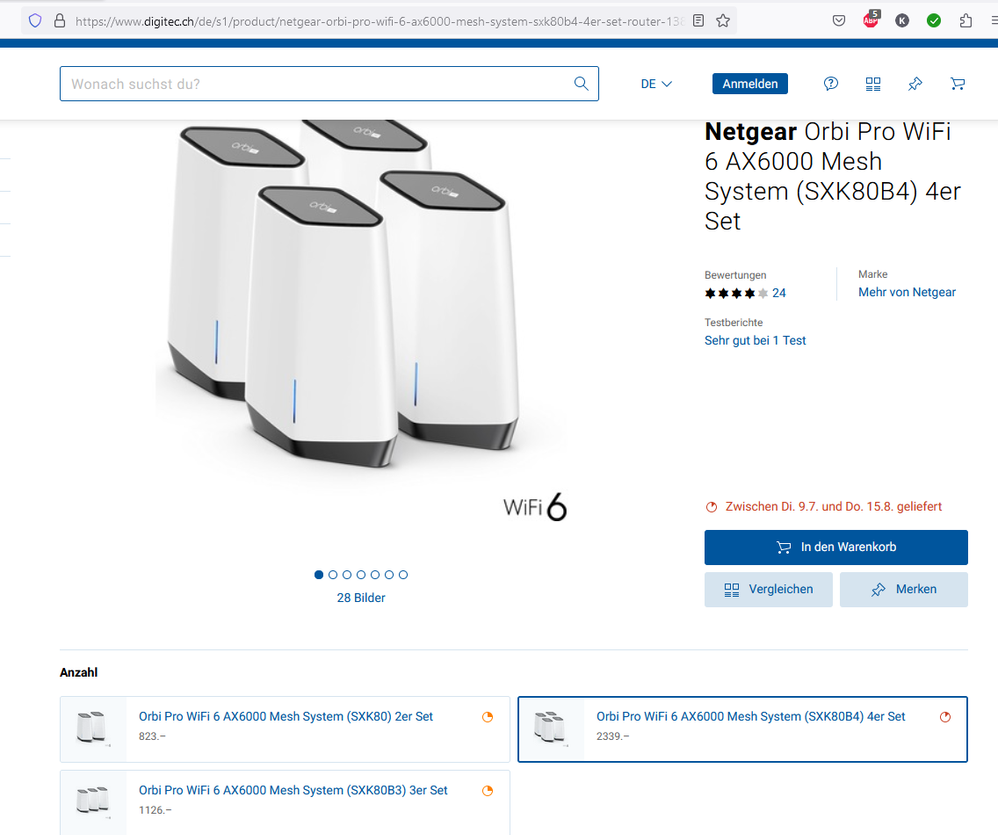
Task: Click the 4er Set thumbnail image
Action: [551, 729]
